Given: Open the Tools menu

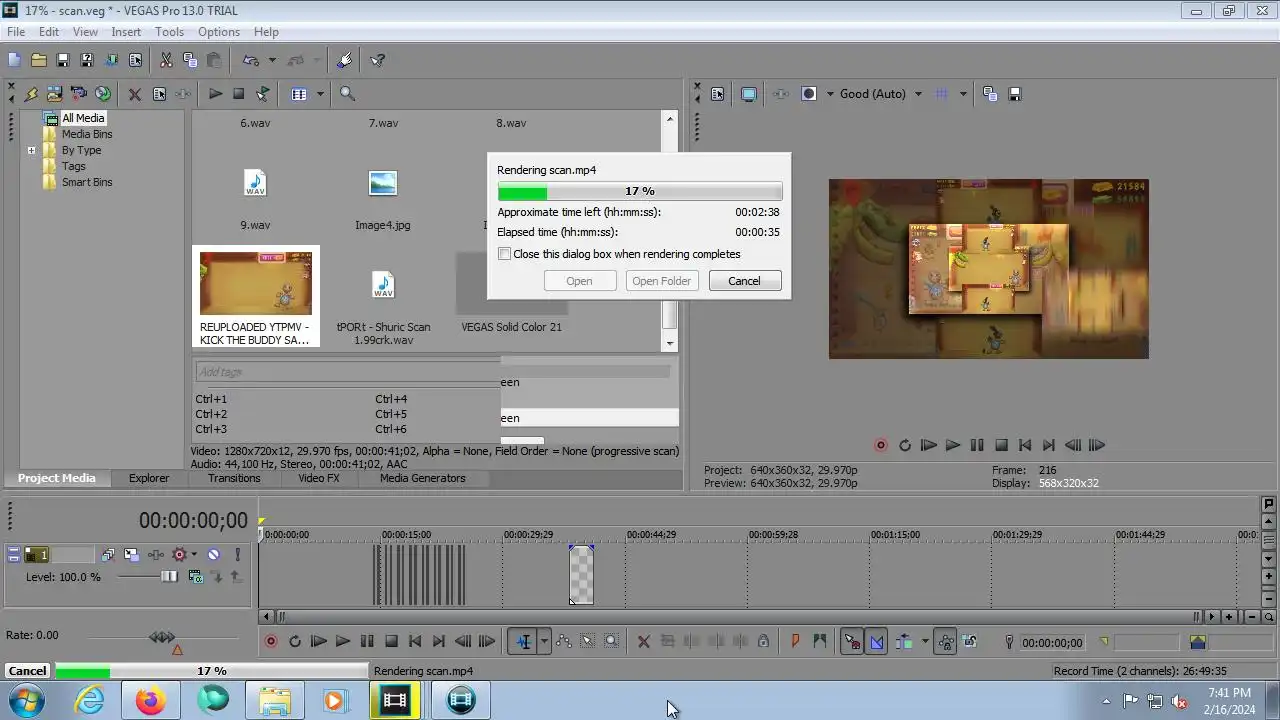Looking at the screenshot, I should point(169,32).
